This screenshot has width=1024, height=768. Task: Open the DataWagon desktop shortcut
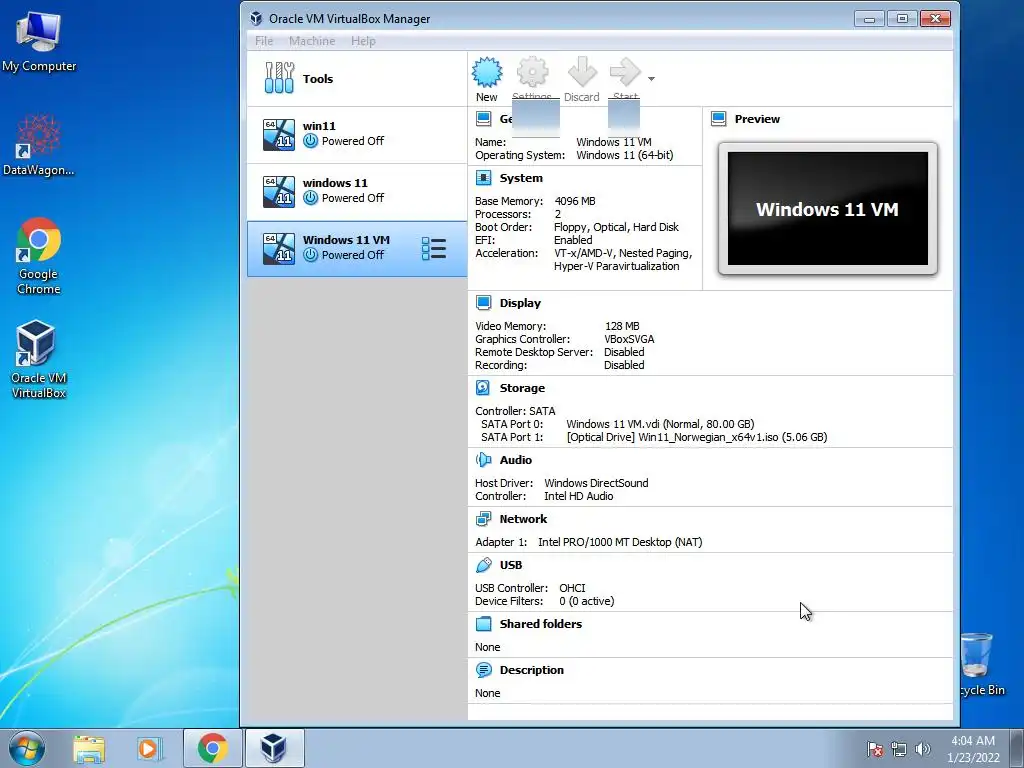coord(39,145)
